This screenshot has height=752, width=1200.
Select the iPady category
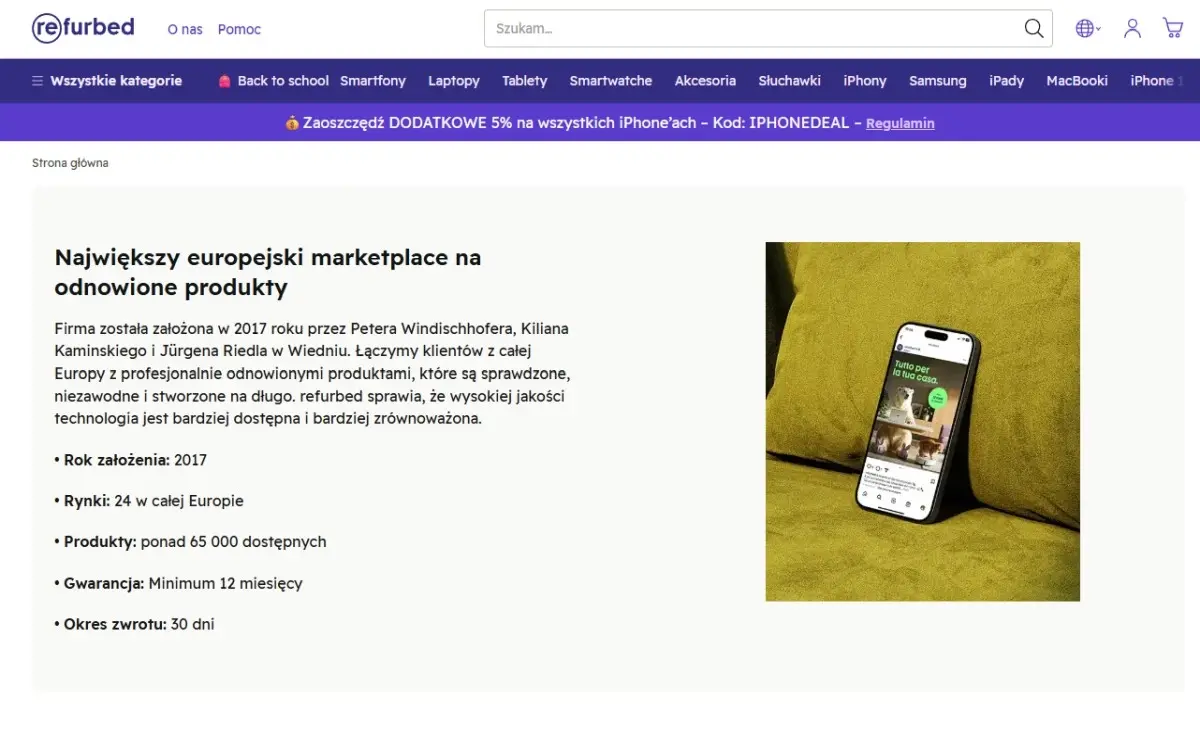coord(1007,81)
